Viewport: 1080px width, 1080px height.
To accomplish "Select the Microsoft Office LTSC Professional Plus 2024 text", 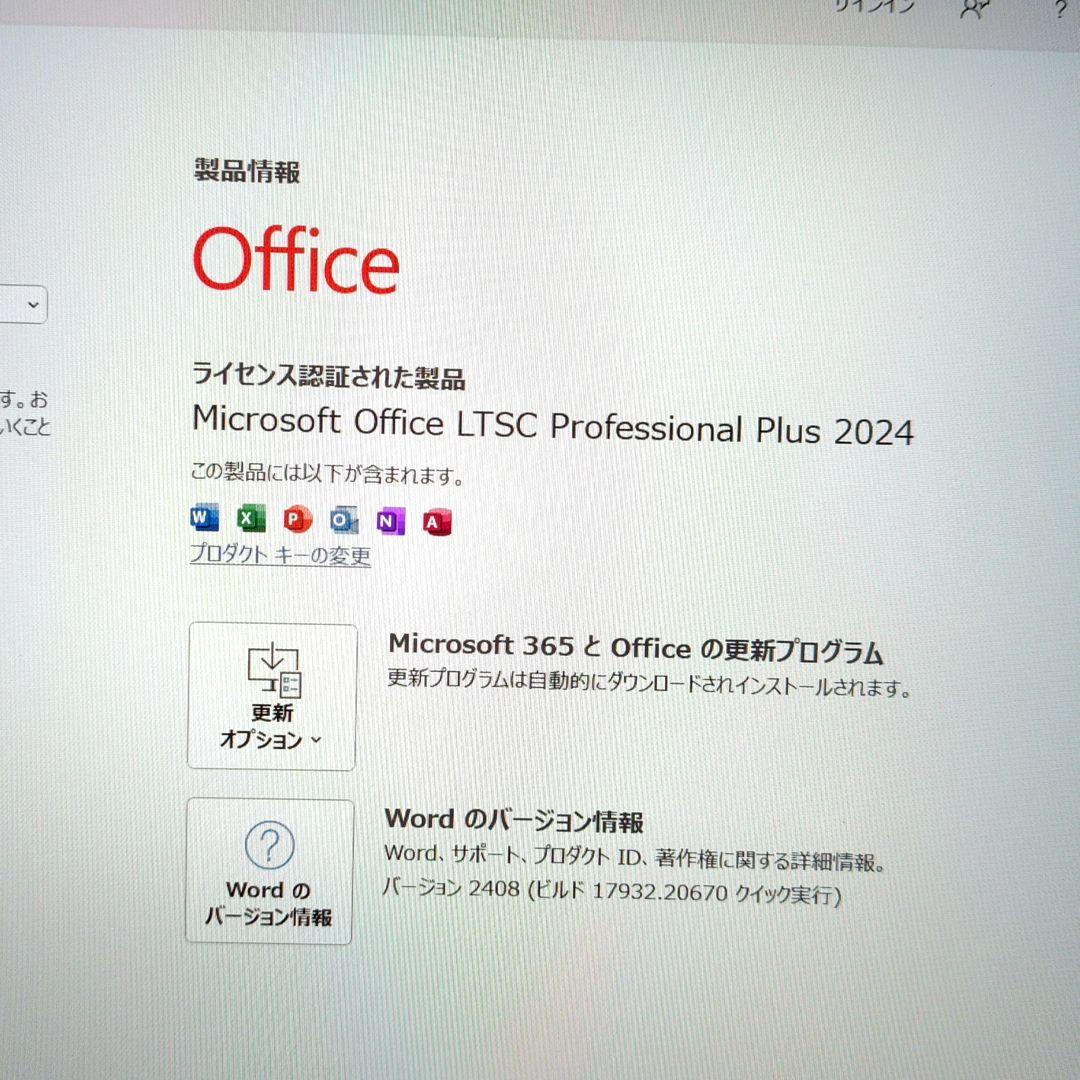I will click(x=552, y=426).
